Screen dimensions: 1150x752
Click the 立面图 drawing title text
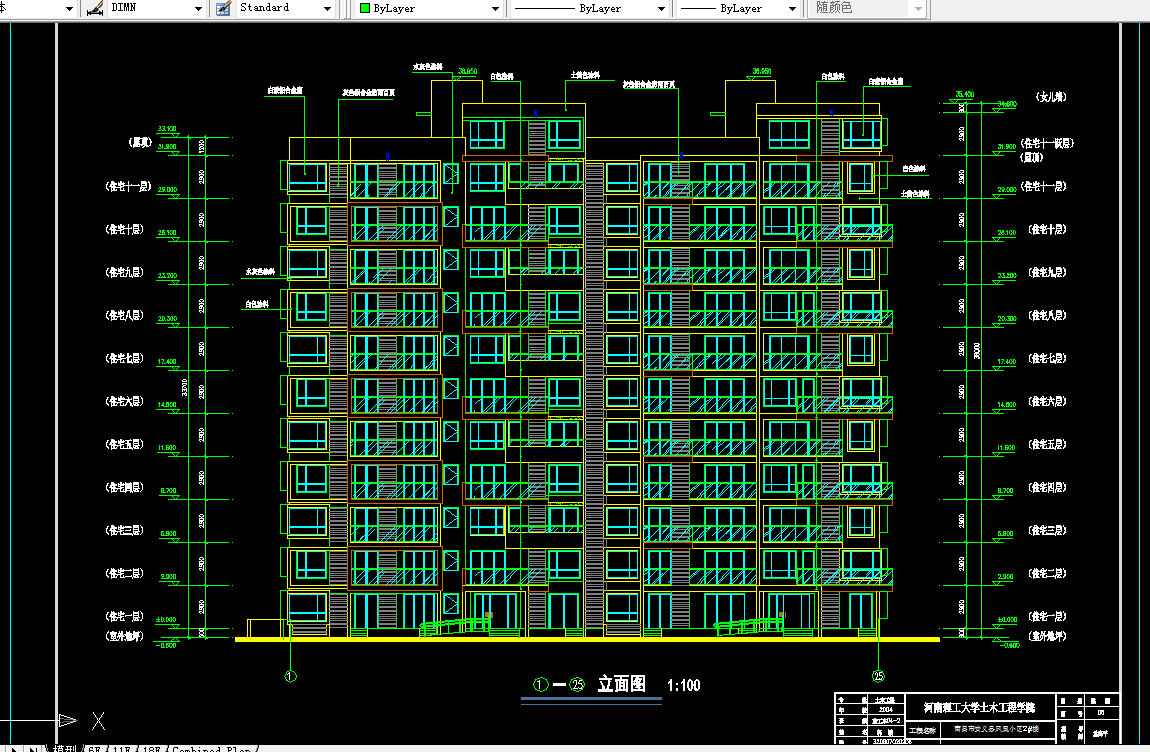621,684
